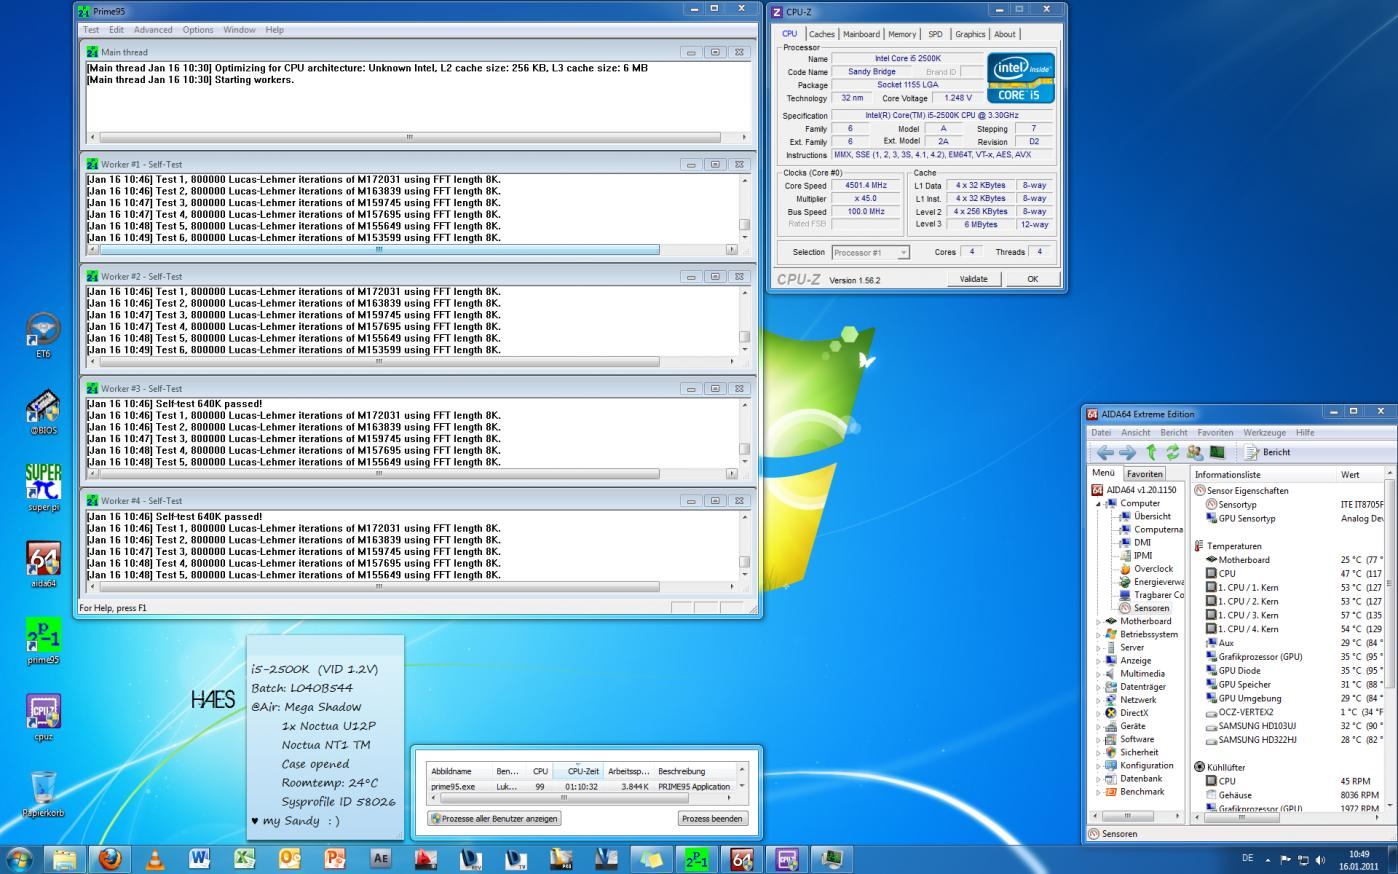The height and width of the screenshot is (874, 1398).
Task: Switch to Prime95 via its taskbar button
Action: [x=696, y=858]
